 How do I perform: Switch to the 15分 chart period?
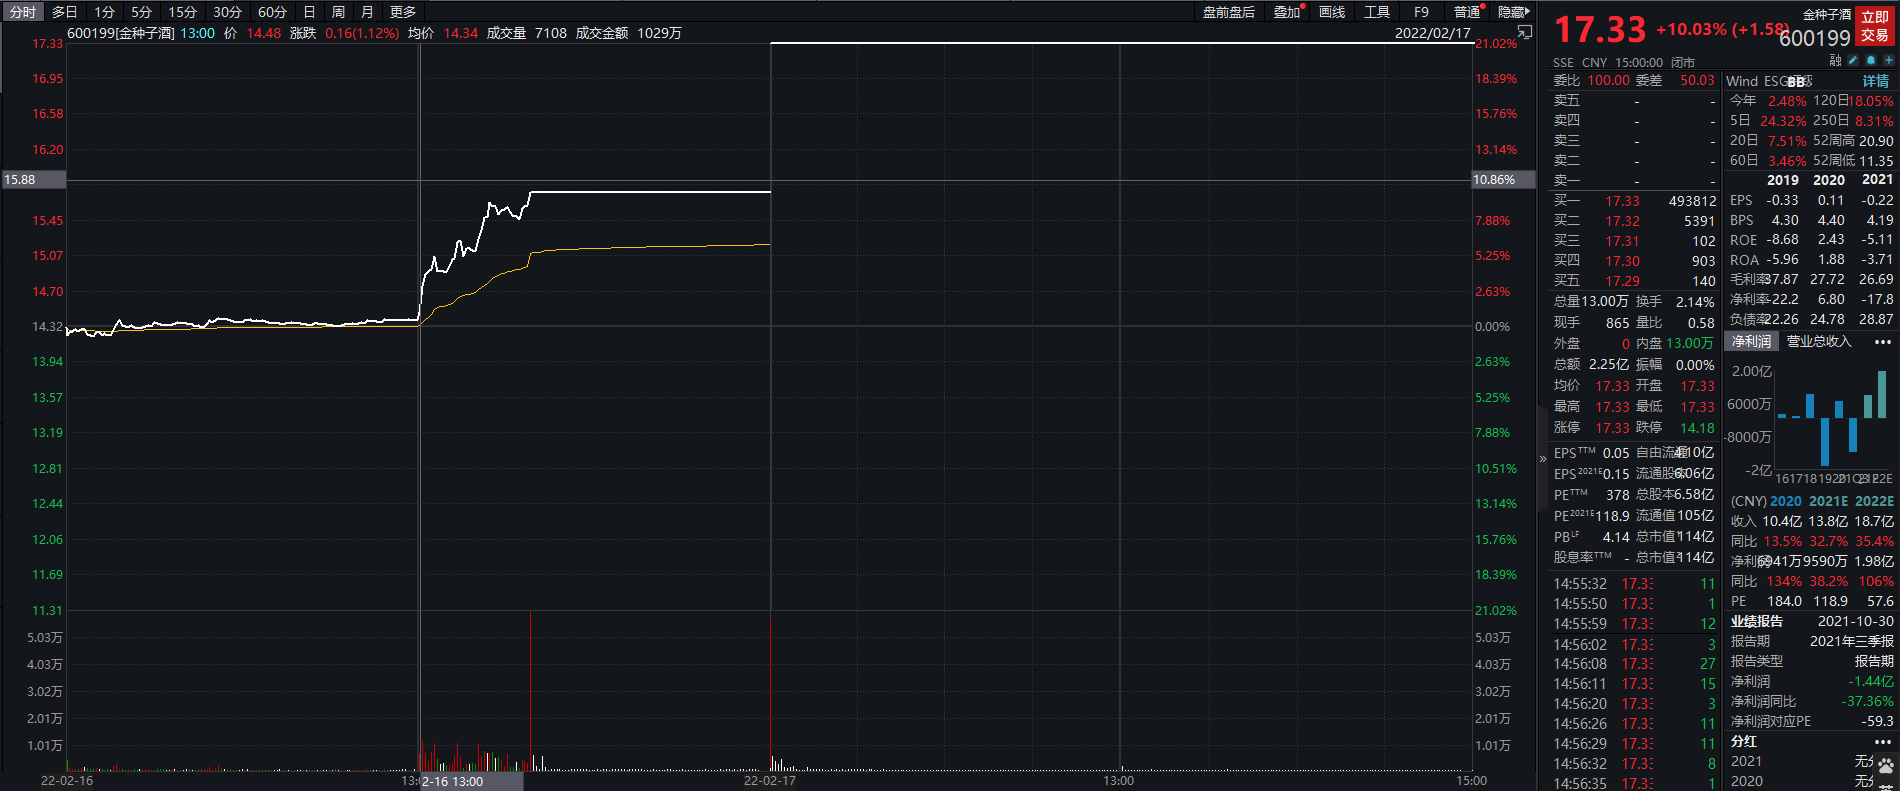coord(182,12)
